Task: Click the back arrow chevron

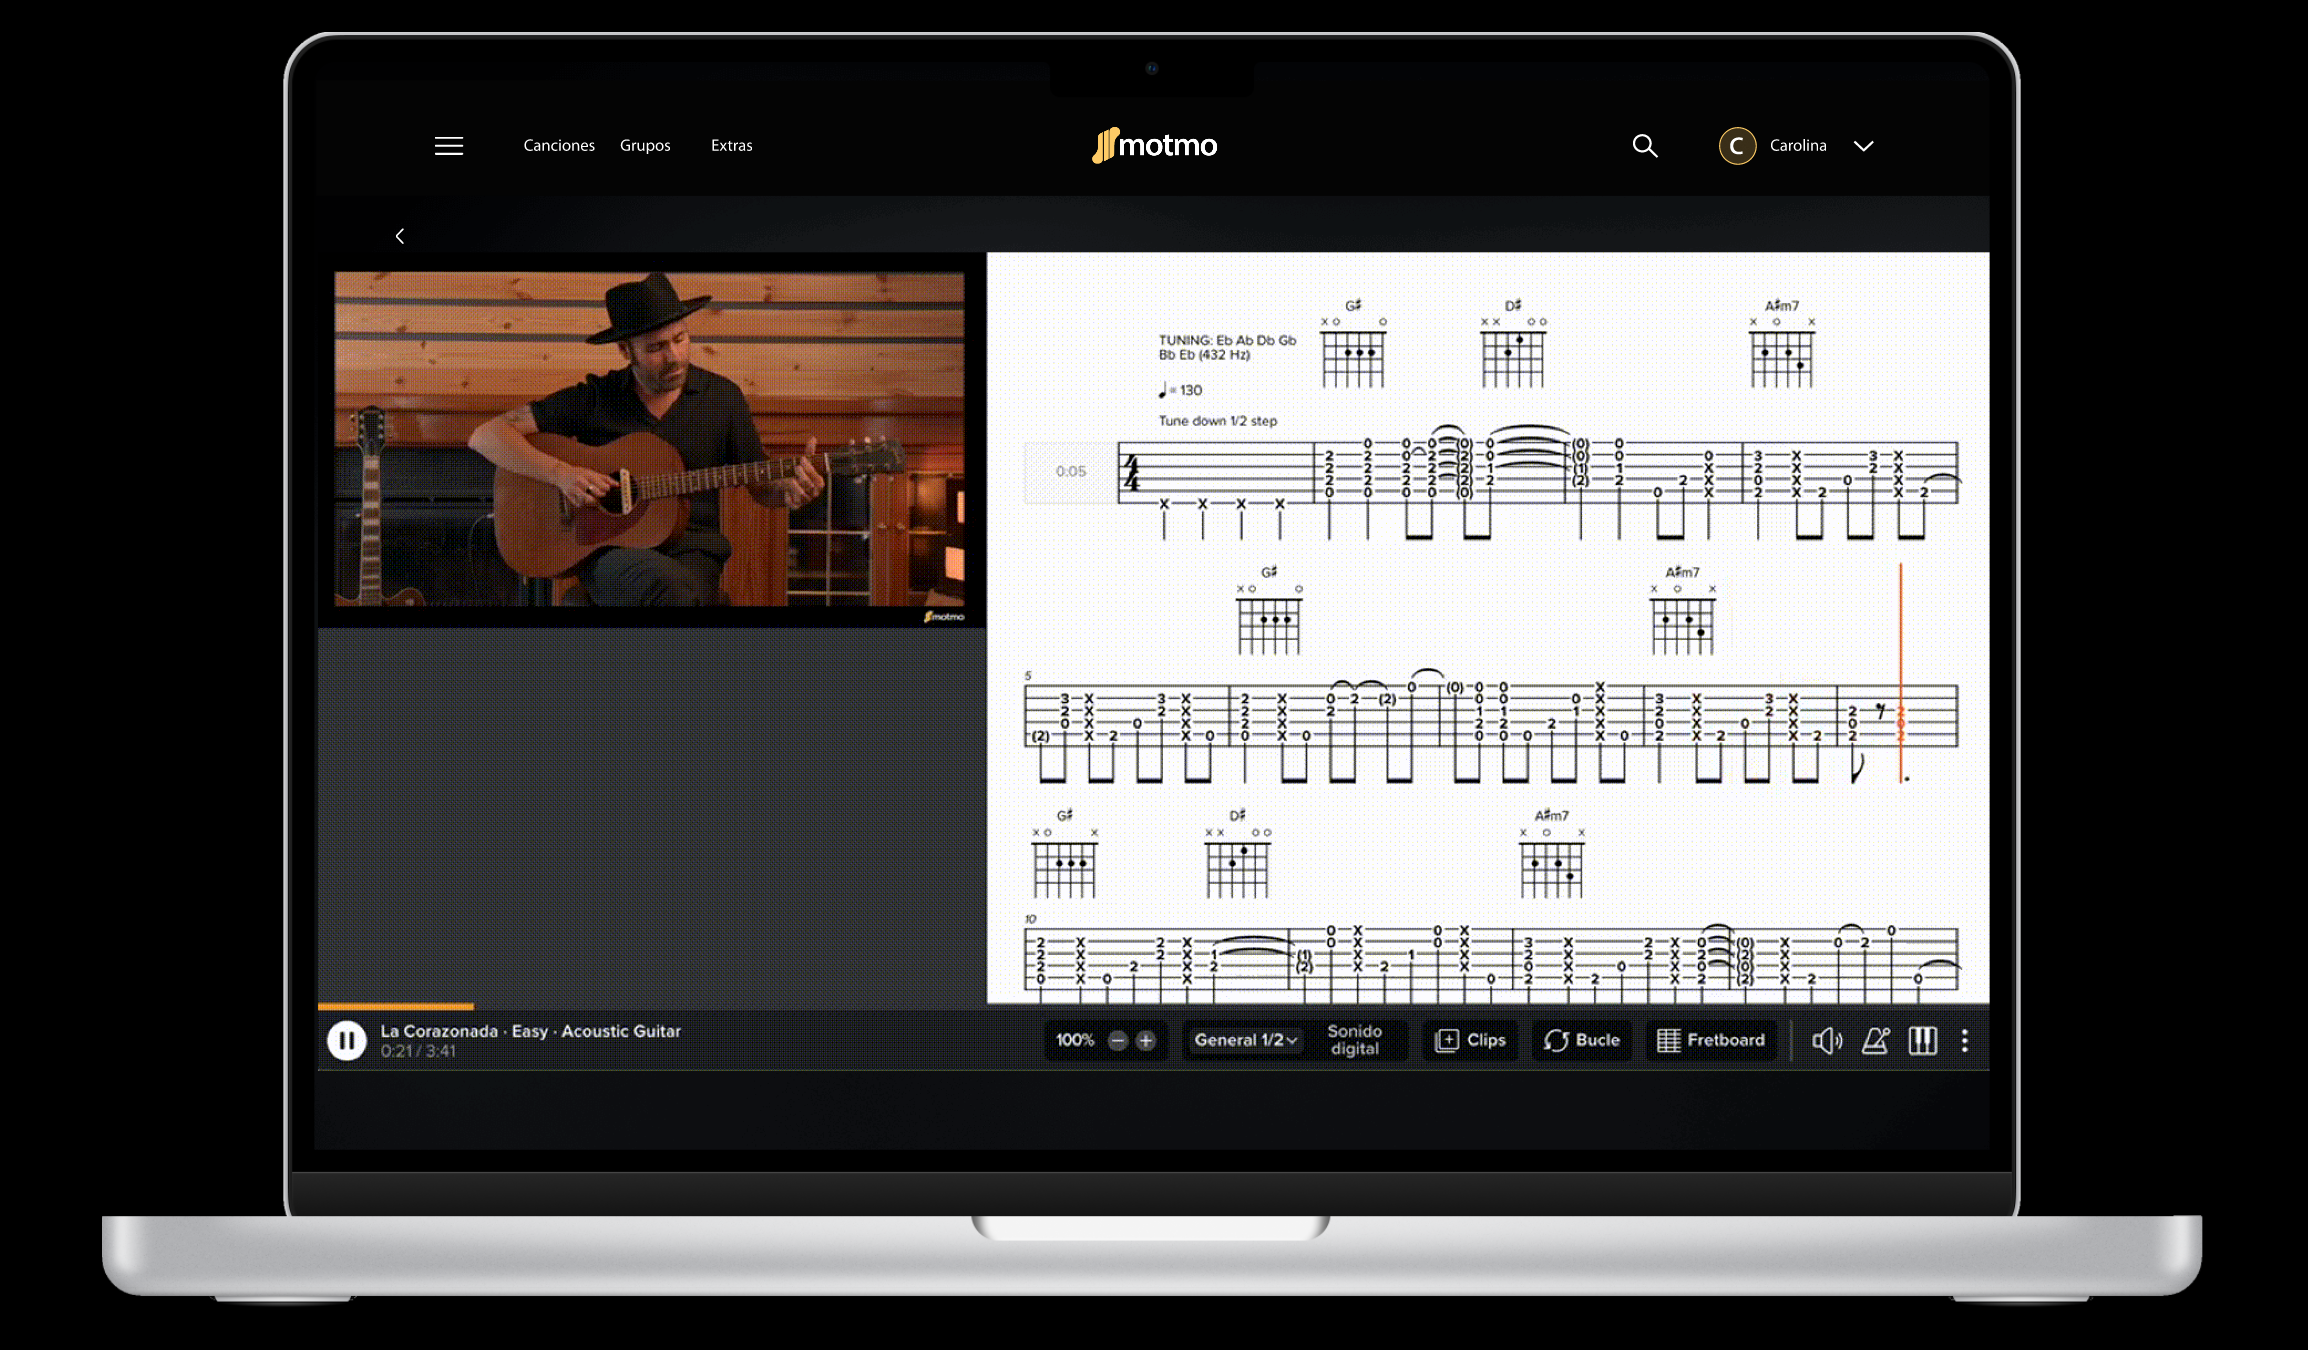Action: click(x=400, y=236)
